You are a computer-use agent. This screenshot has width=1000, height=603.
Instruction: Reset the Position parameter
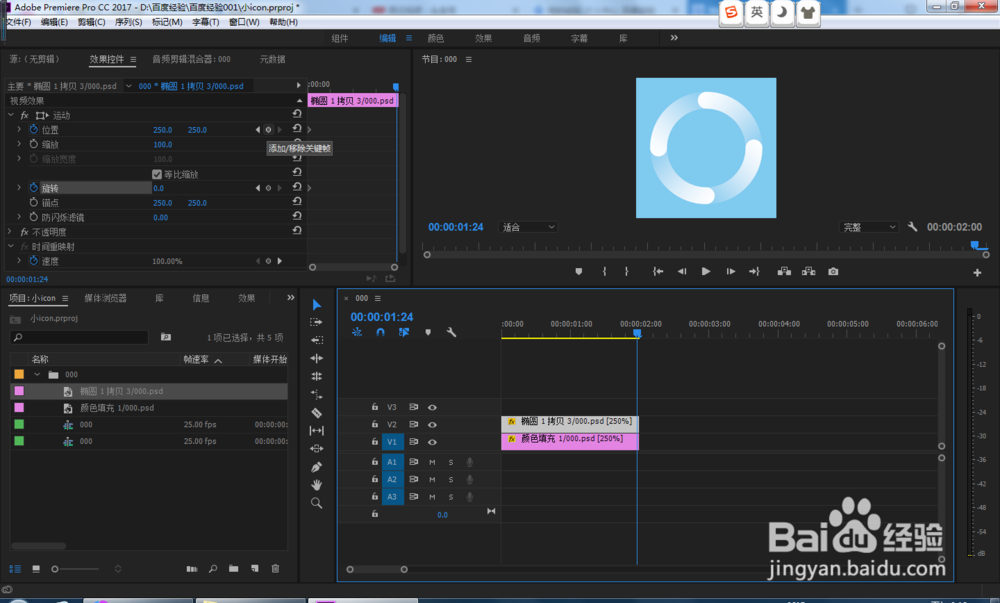(297, 129)
